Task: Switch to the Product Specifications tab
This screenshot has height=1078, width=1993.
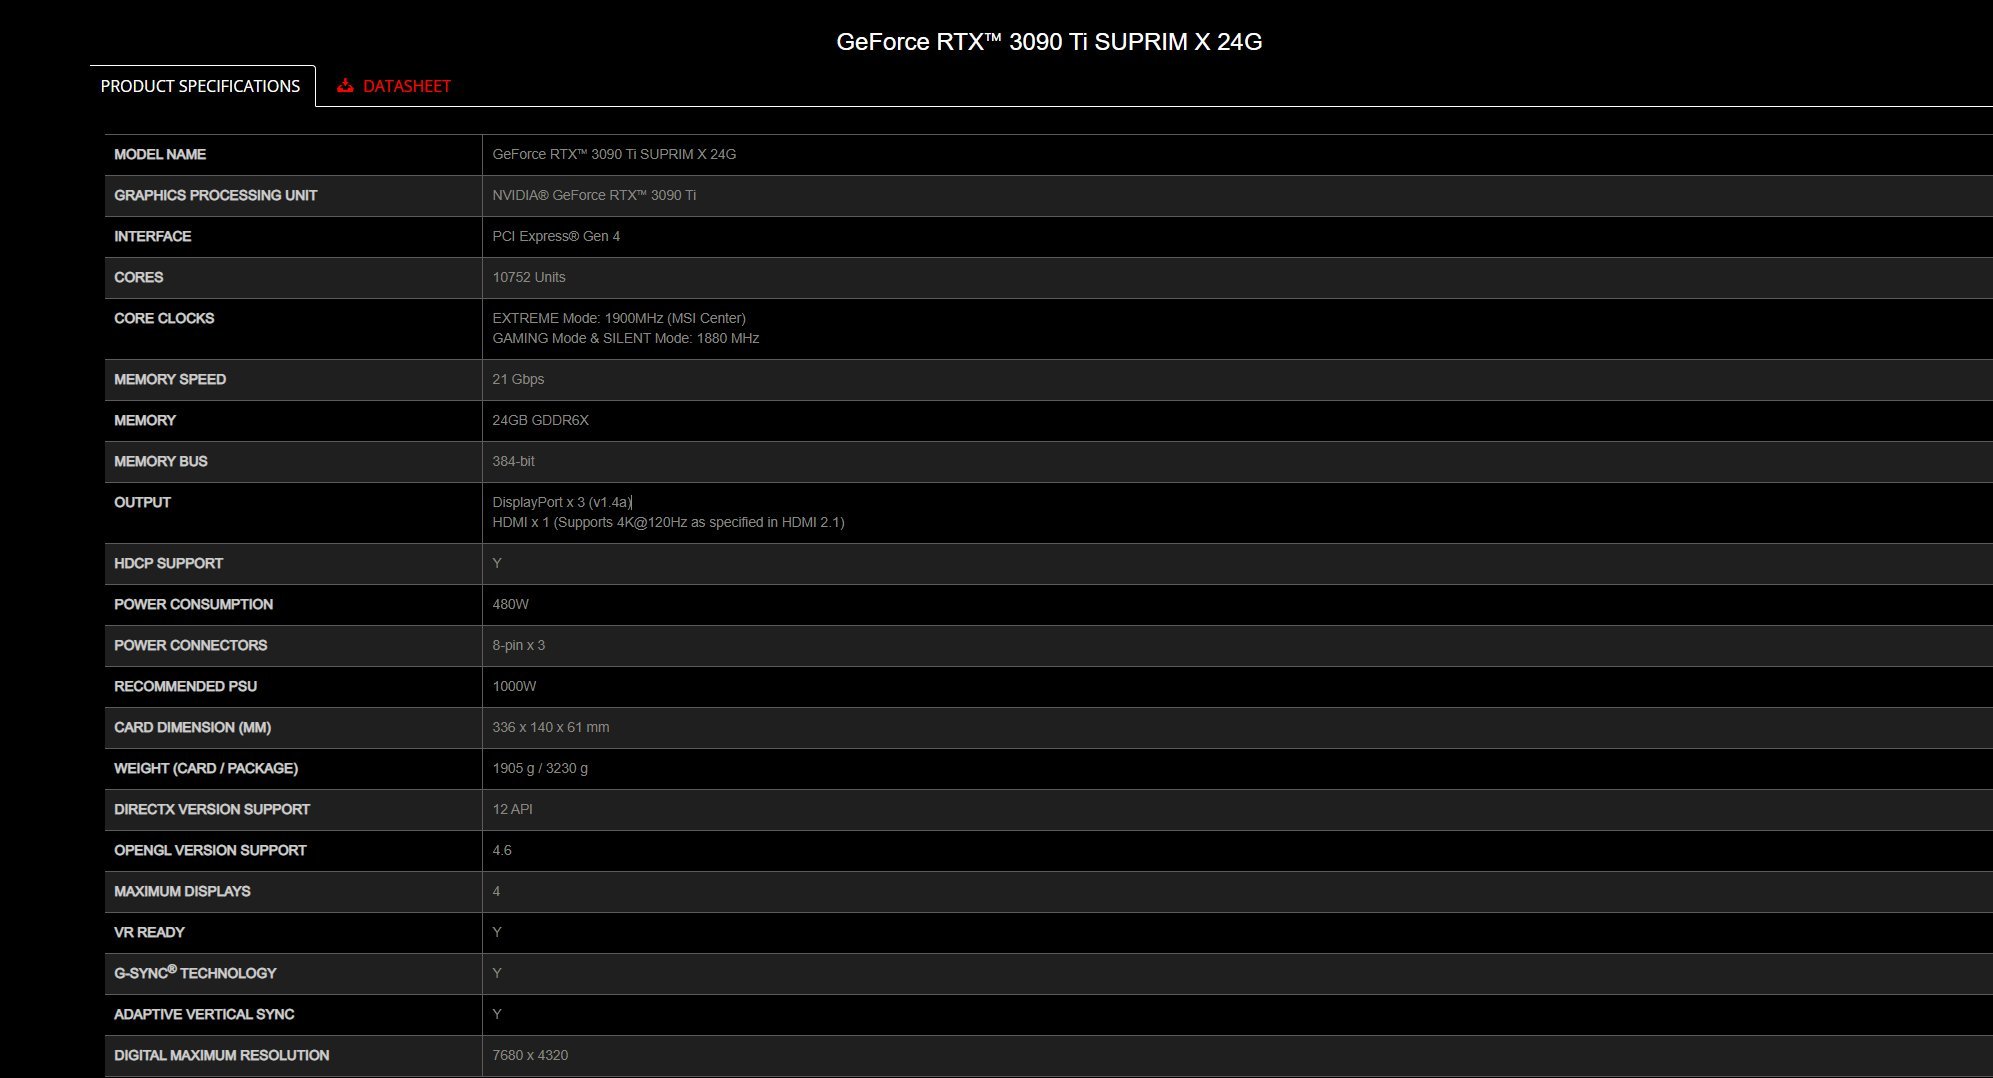Action: pos(200,86)
